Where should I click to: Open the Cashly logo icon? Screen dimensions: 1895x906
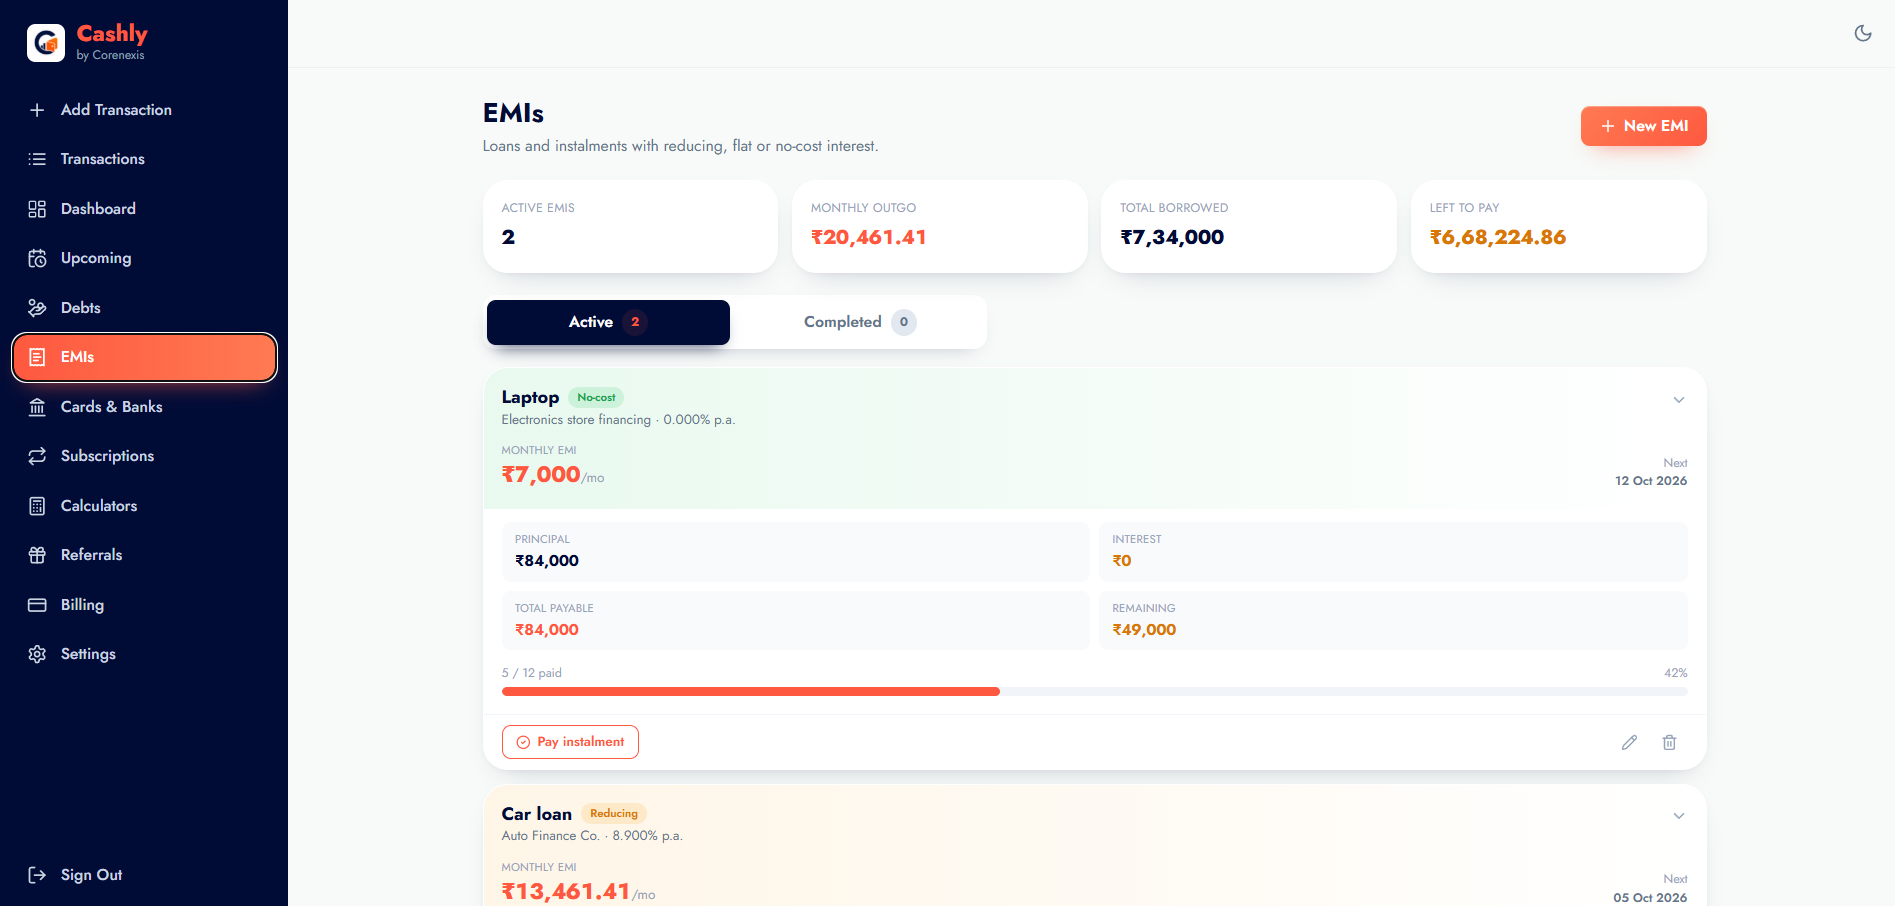46,43
